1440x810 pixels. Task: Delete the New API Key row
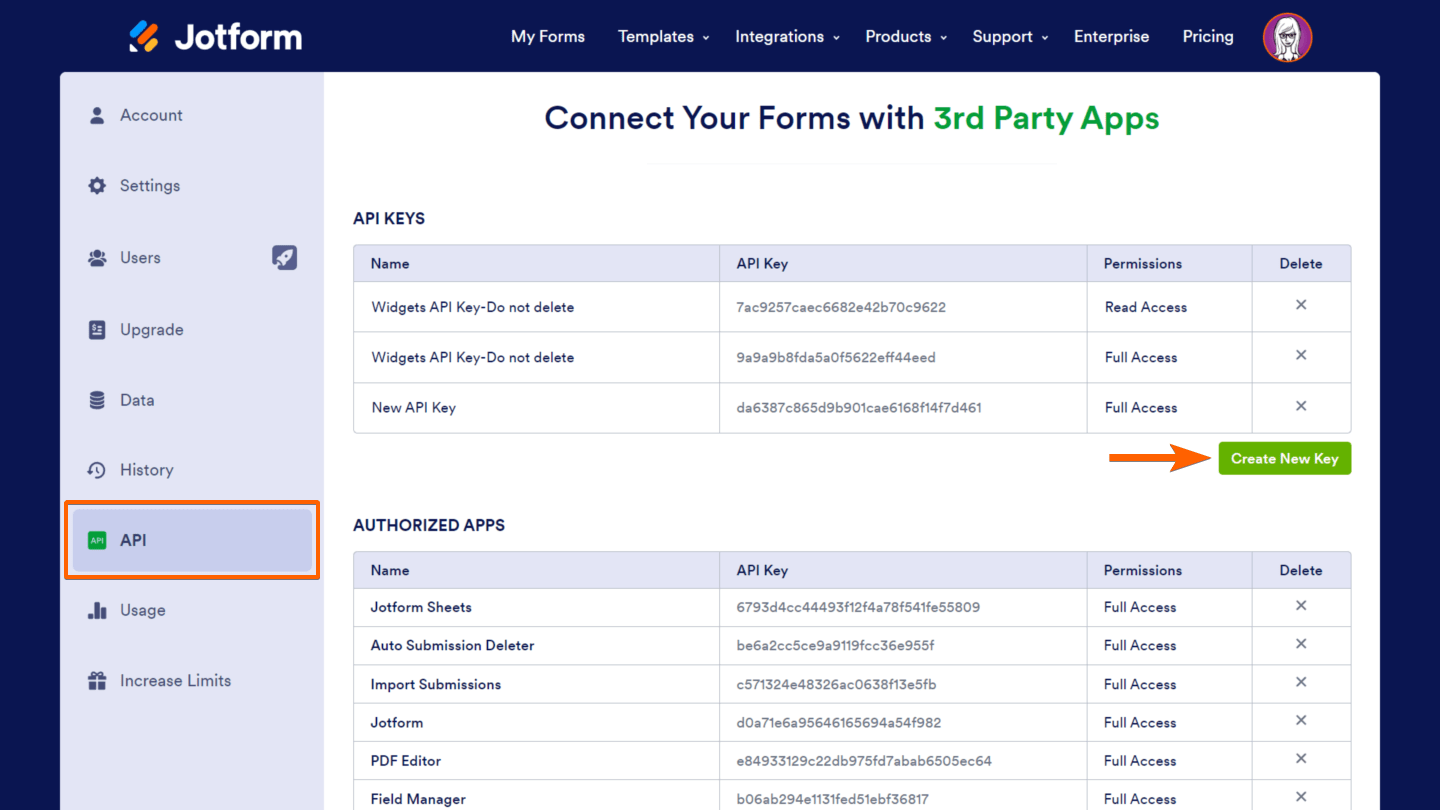pyautogui.click(x=1301, y=406)
